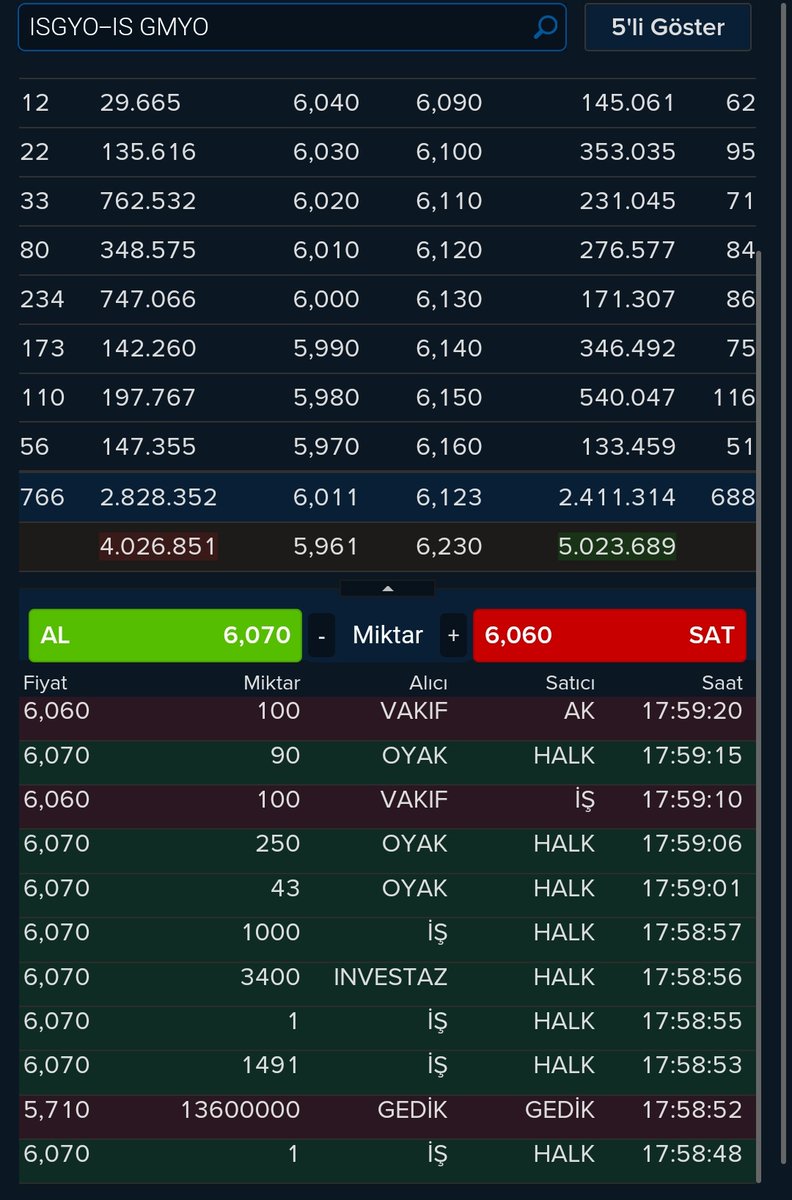Select ask price 6,120
Screen dimensions: 792x1200
(x=450, y=250)
